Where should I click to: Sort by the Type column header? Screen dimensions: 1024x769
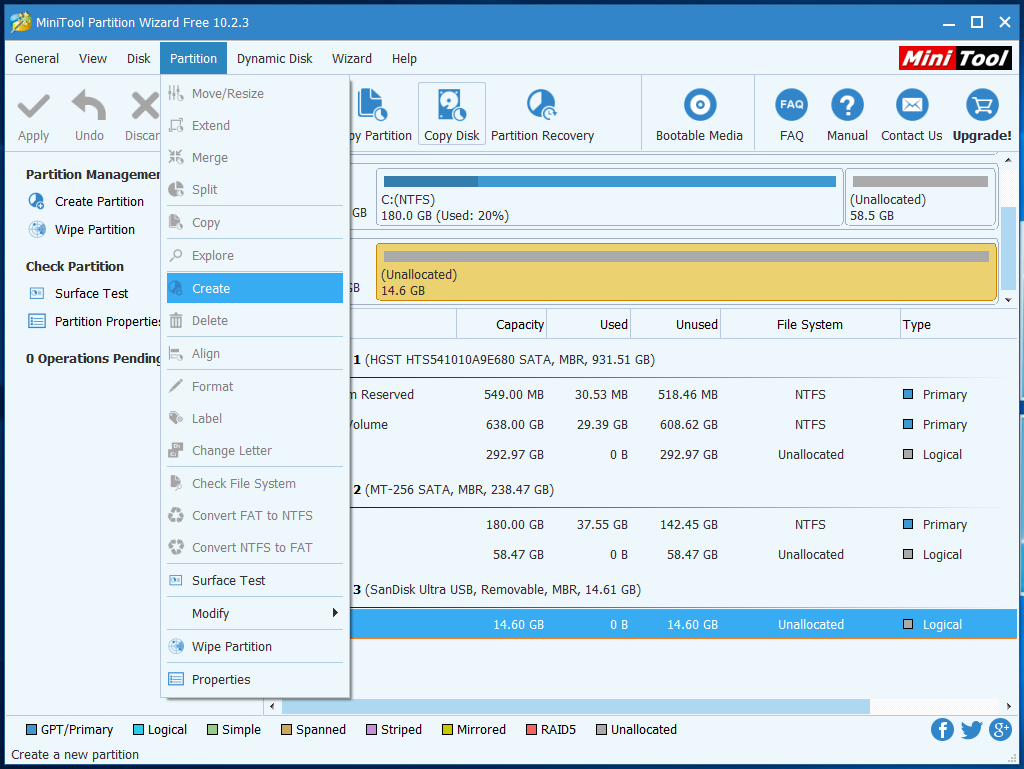[958, 325]
